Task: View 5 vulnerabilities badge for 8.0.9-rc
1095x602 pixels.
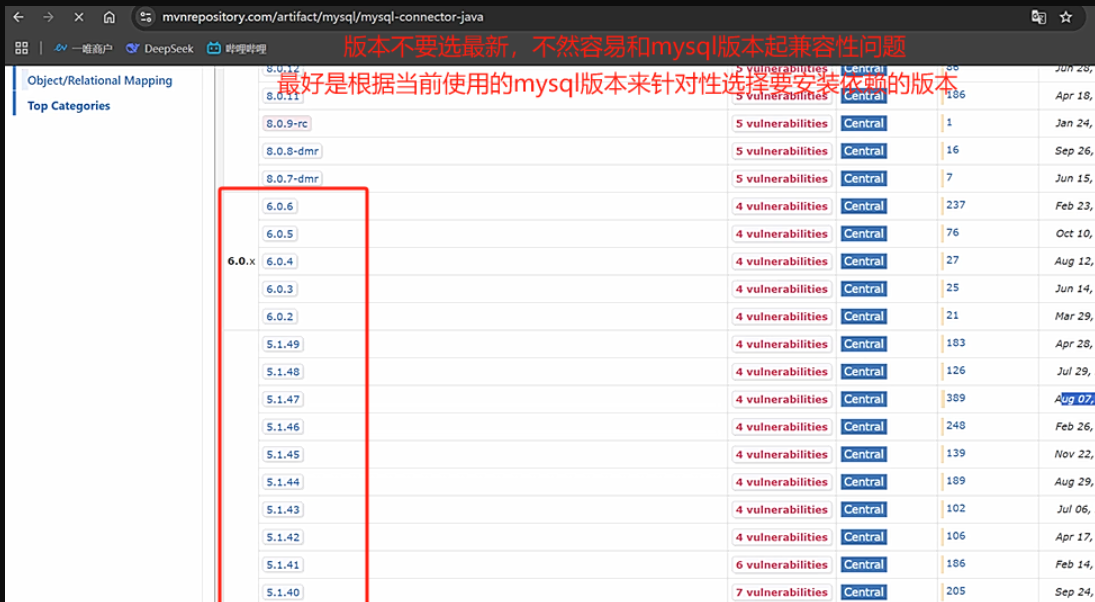Action: [781, 124]
